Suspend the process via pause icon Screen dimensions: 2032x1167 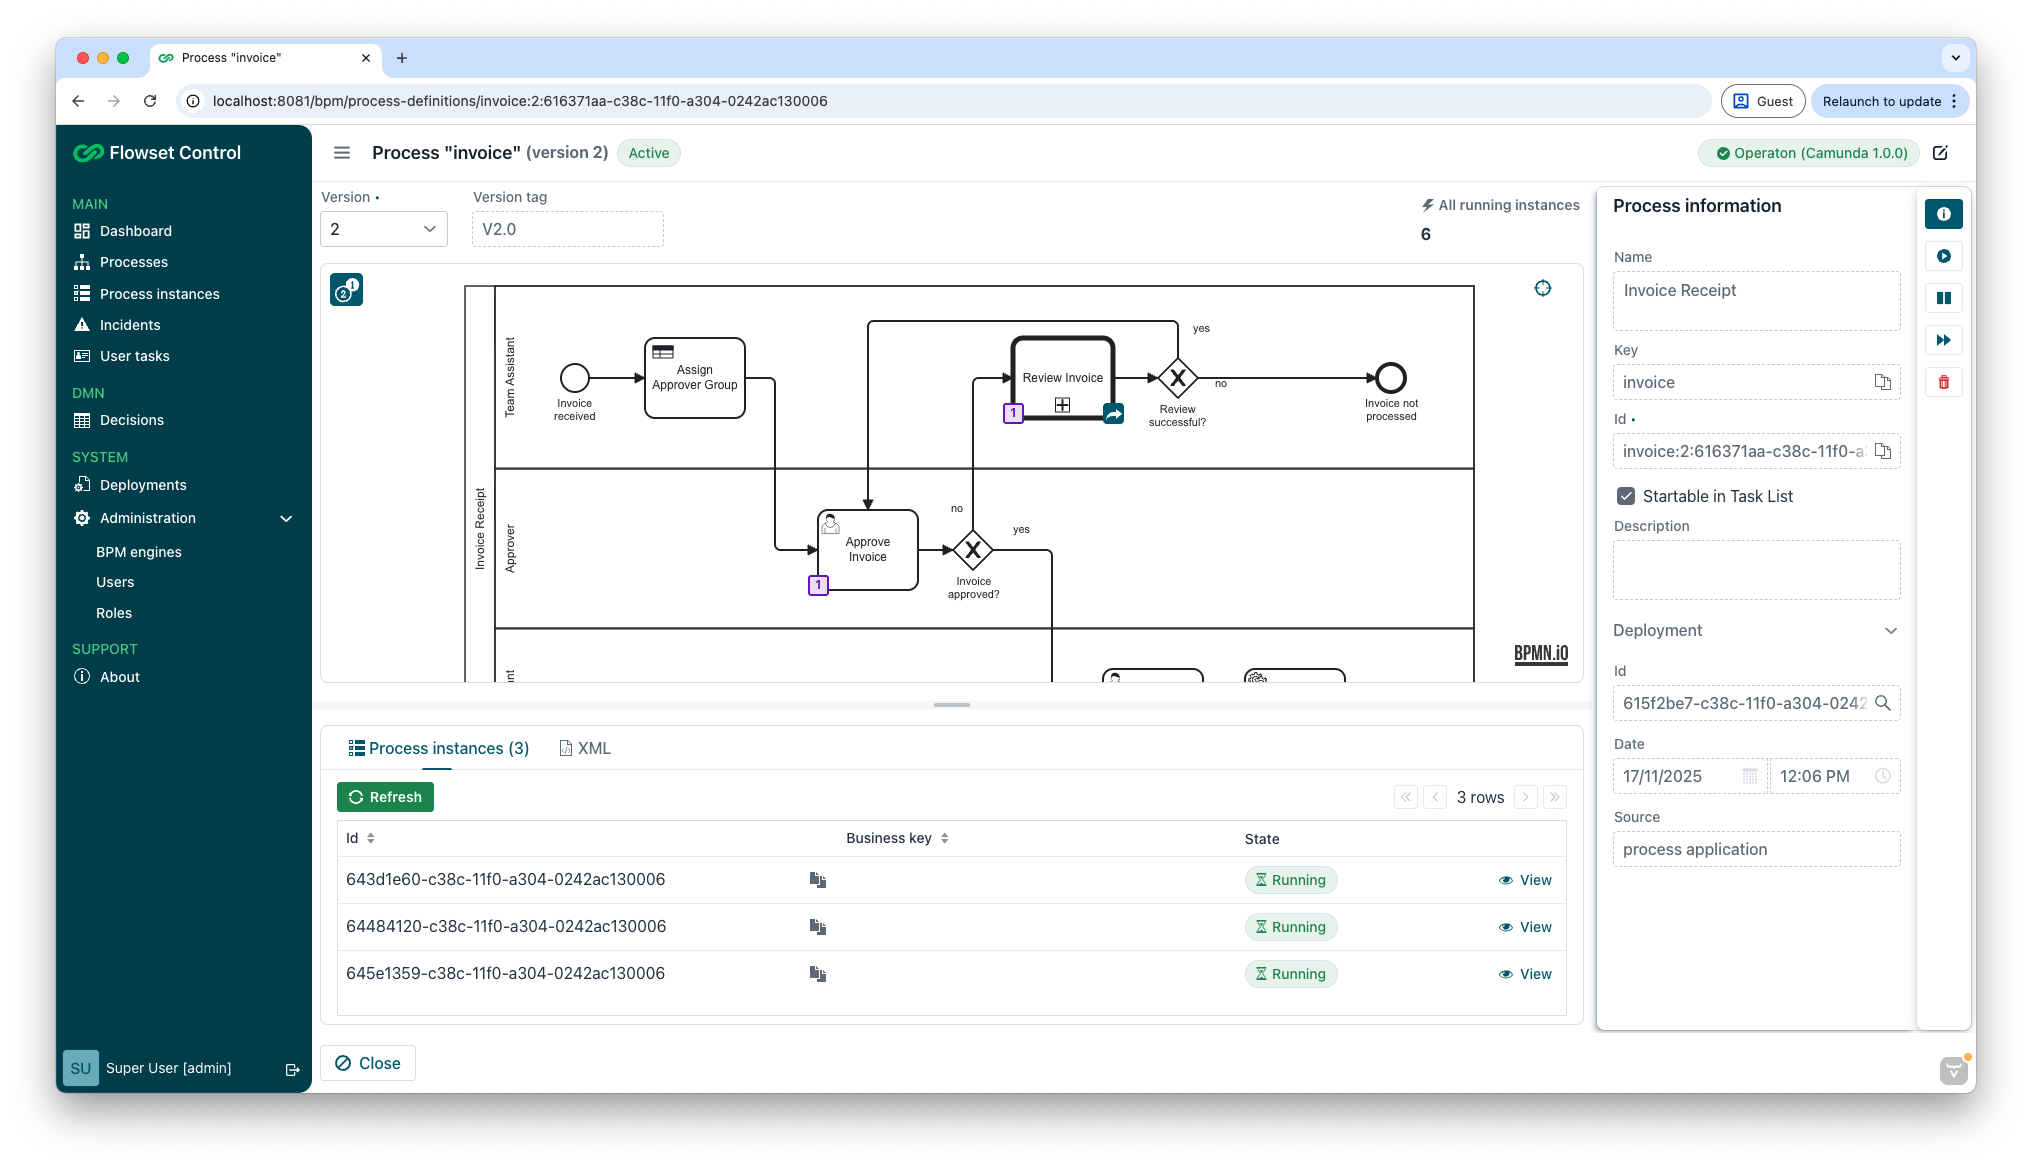tap(1944, 298)
